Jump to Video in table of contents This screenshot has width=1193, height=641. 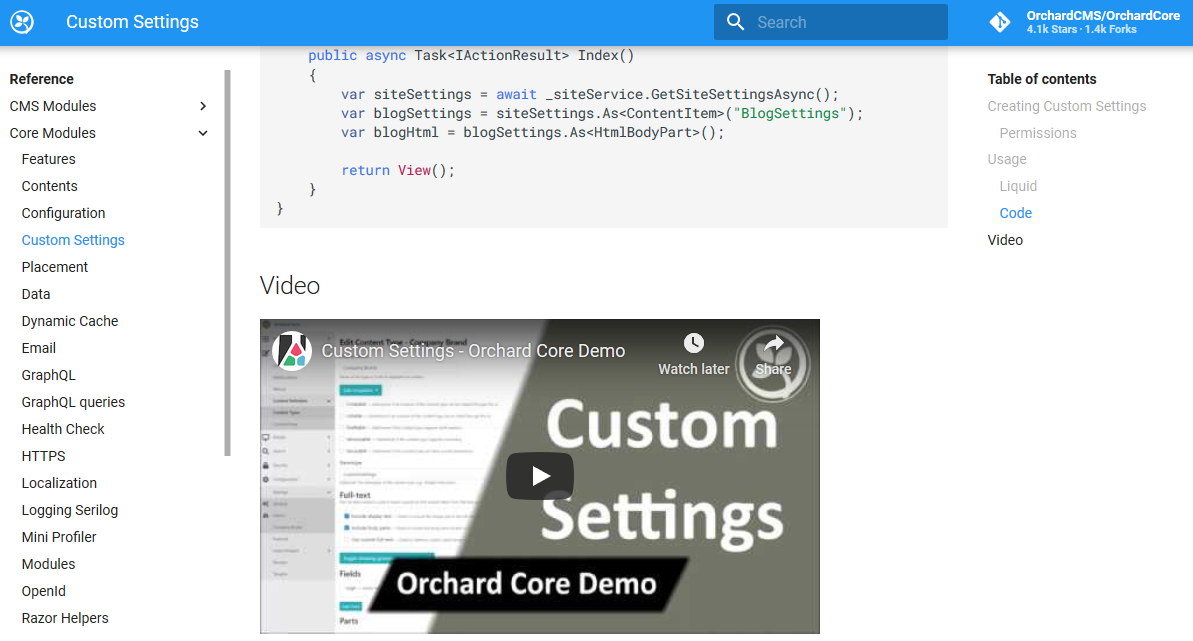[1005, 241]
